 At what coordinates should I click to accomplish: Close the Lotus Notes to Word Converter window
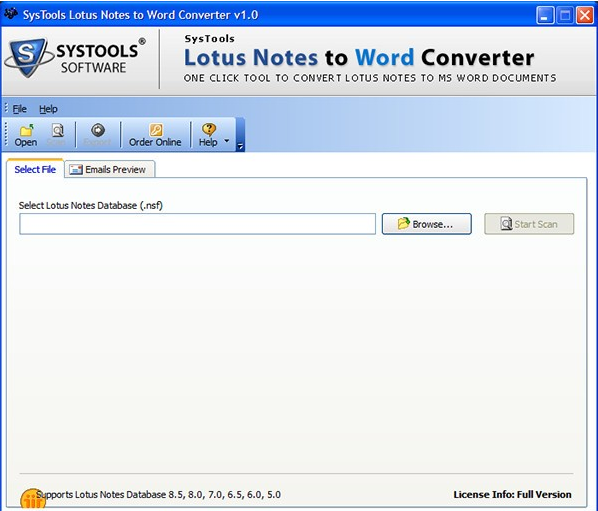click(585, 16)
